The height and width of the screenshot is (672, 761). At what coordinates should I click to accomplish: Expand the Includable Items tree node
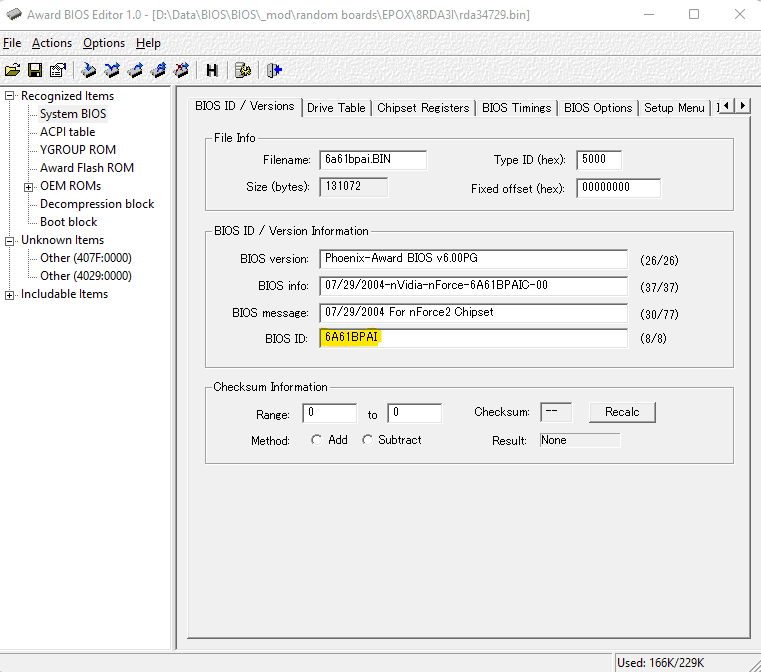pyautogui.click(x=9, y=295)
